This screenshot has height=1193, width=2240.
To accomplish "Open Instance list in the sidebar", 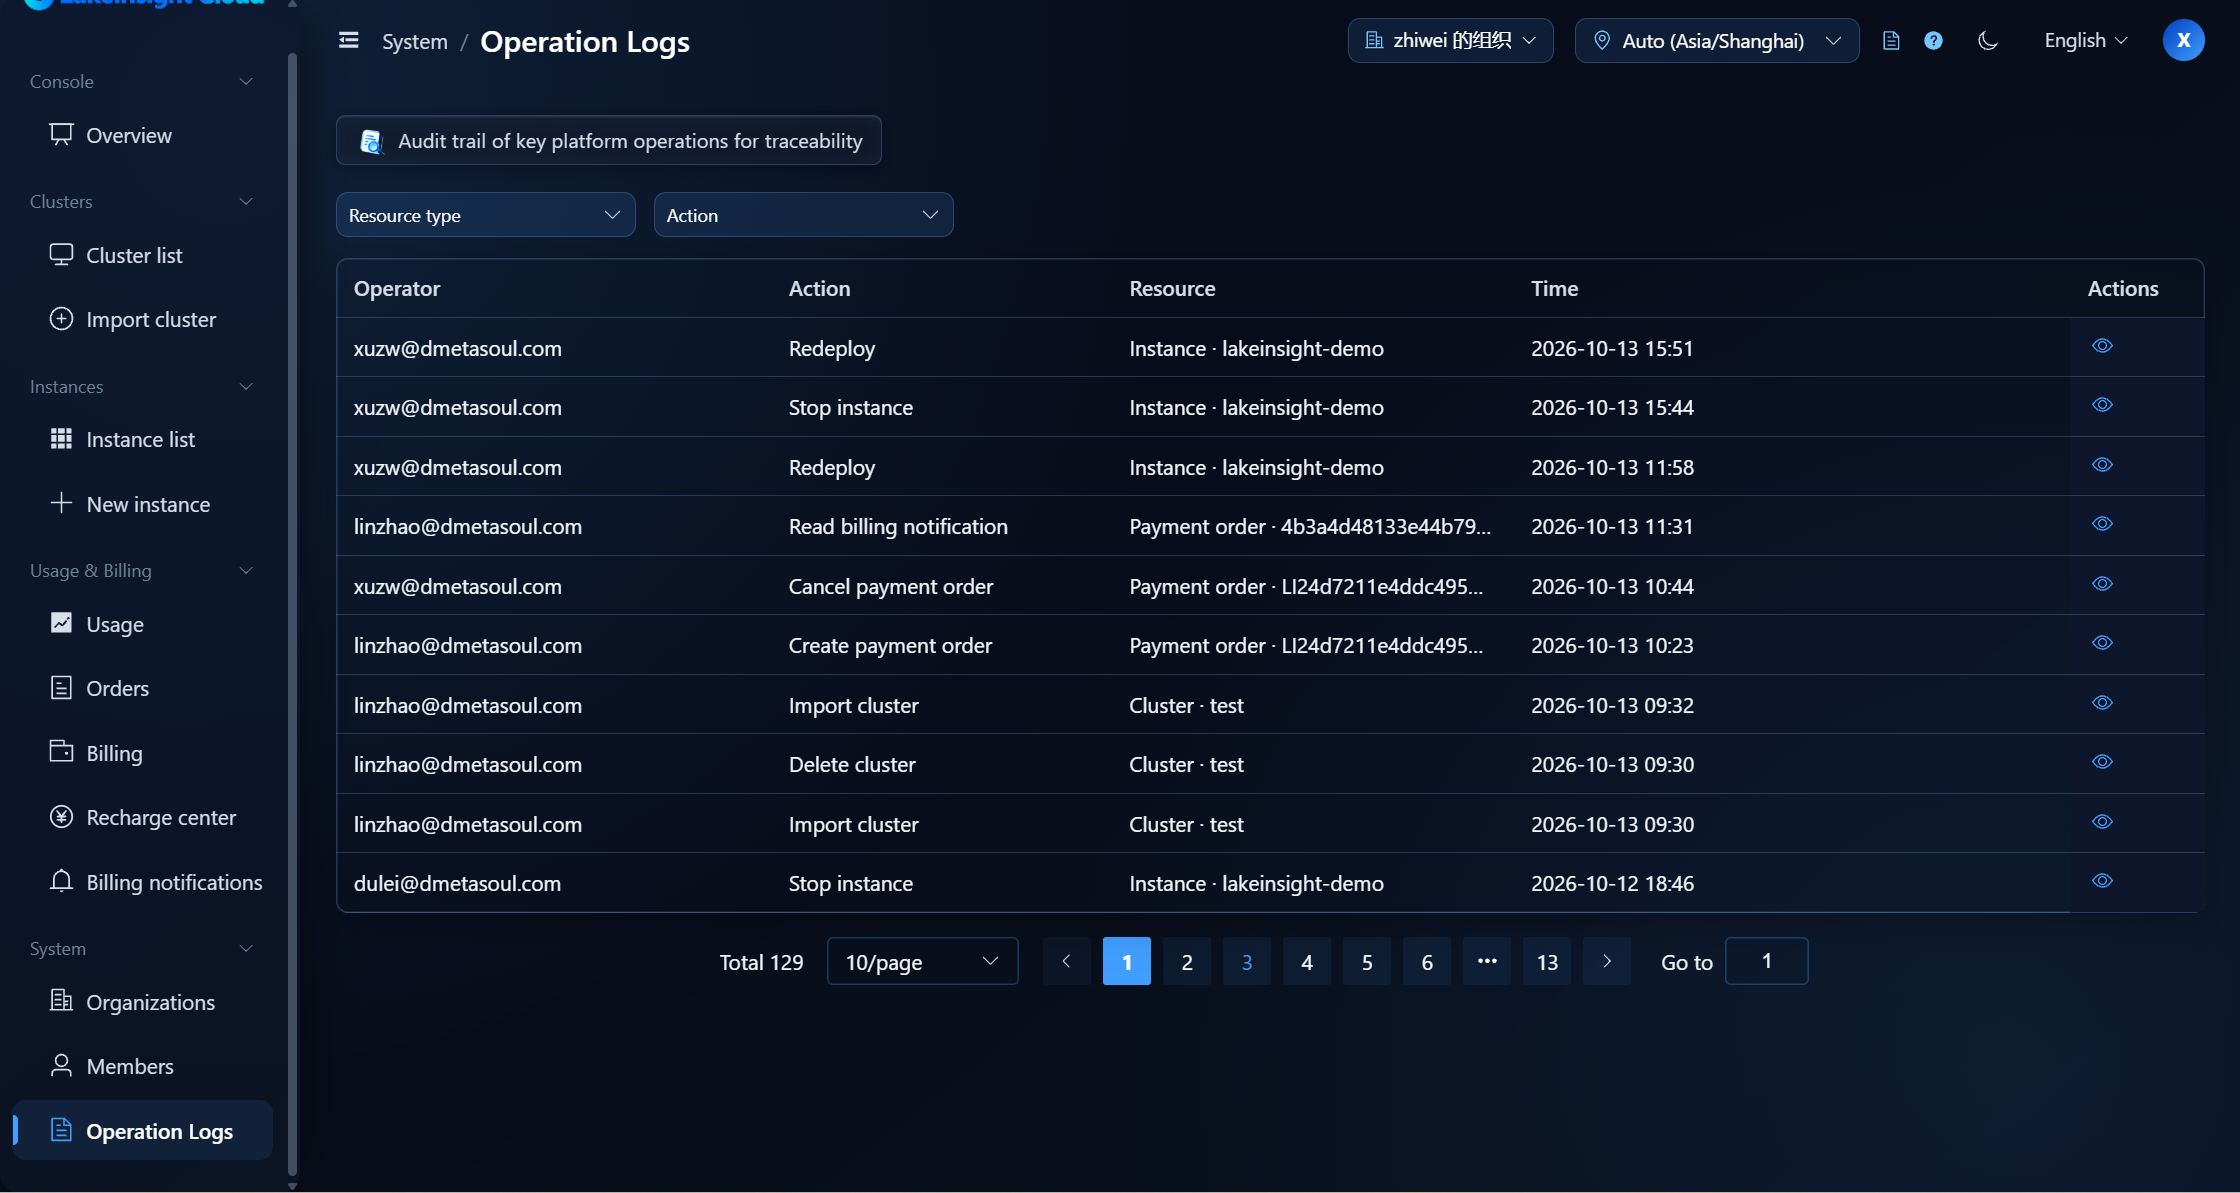I will [142, 439].
